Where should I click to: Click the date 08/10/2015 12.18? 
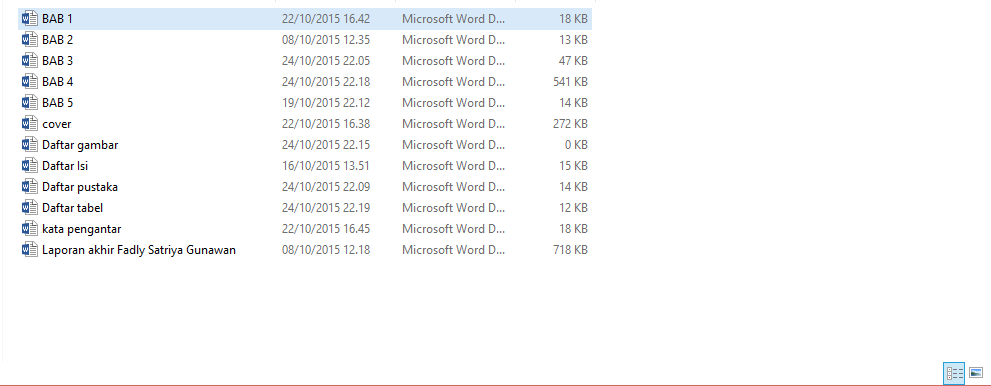[x=326, y=250]
